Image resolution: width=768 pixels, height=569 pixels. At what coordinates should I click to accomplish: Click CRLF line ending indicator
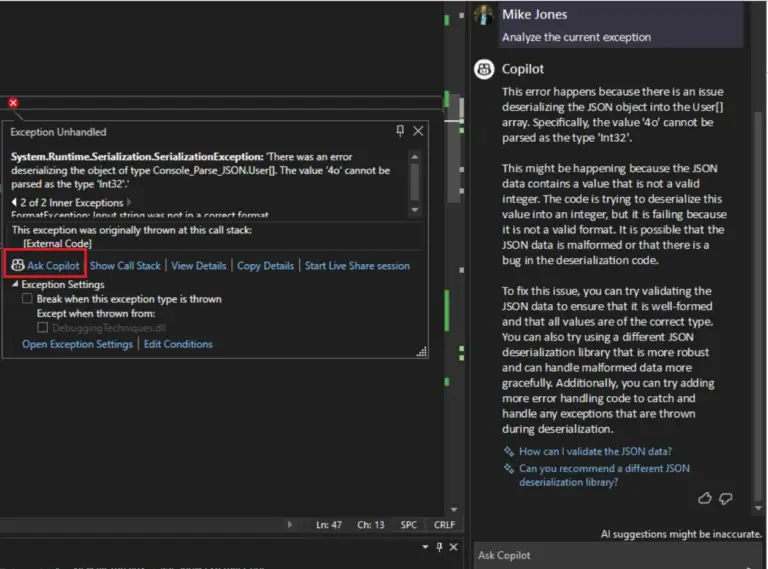point(444,525)
